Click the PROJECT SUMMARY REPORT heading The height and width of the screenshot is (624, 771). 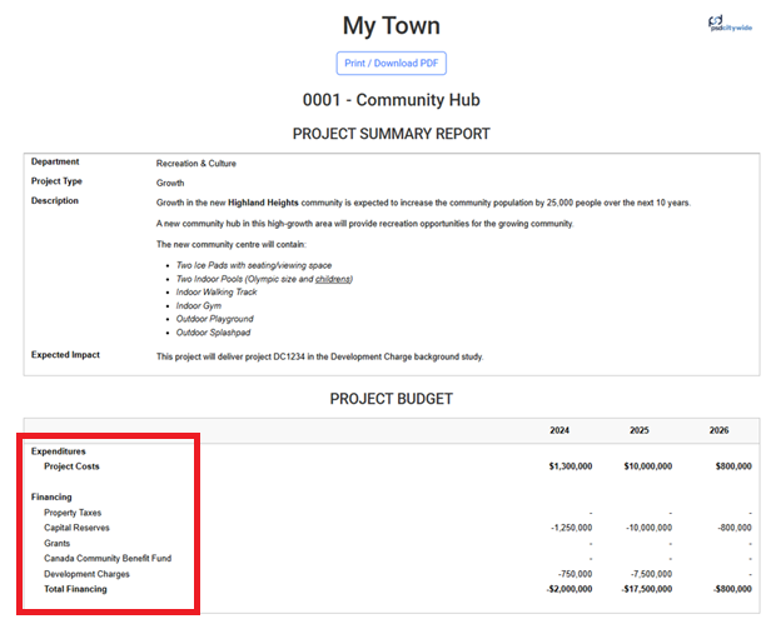pyautogui.click(x=391, y=134)
